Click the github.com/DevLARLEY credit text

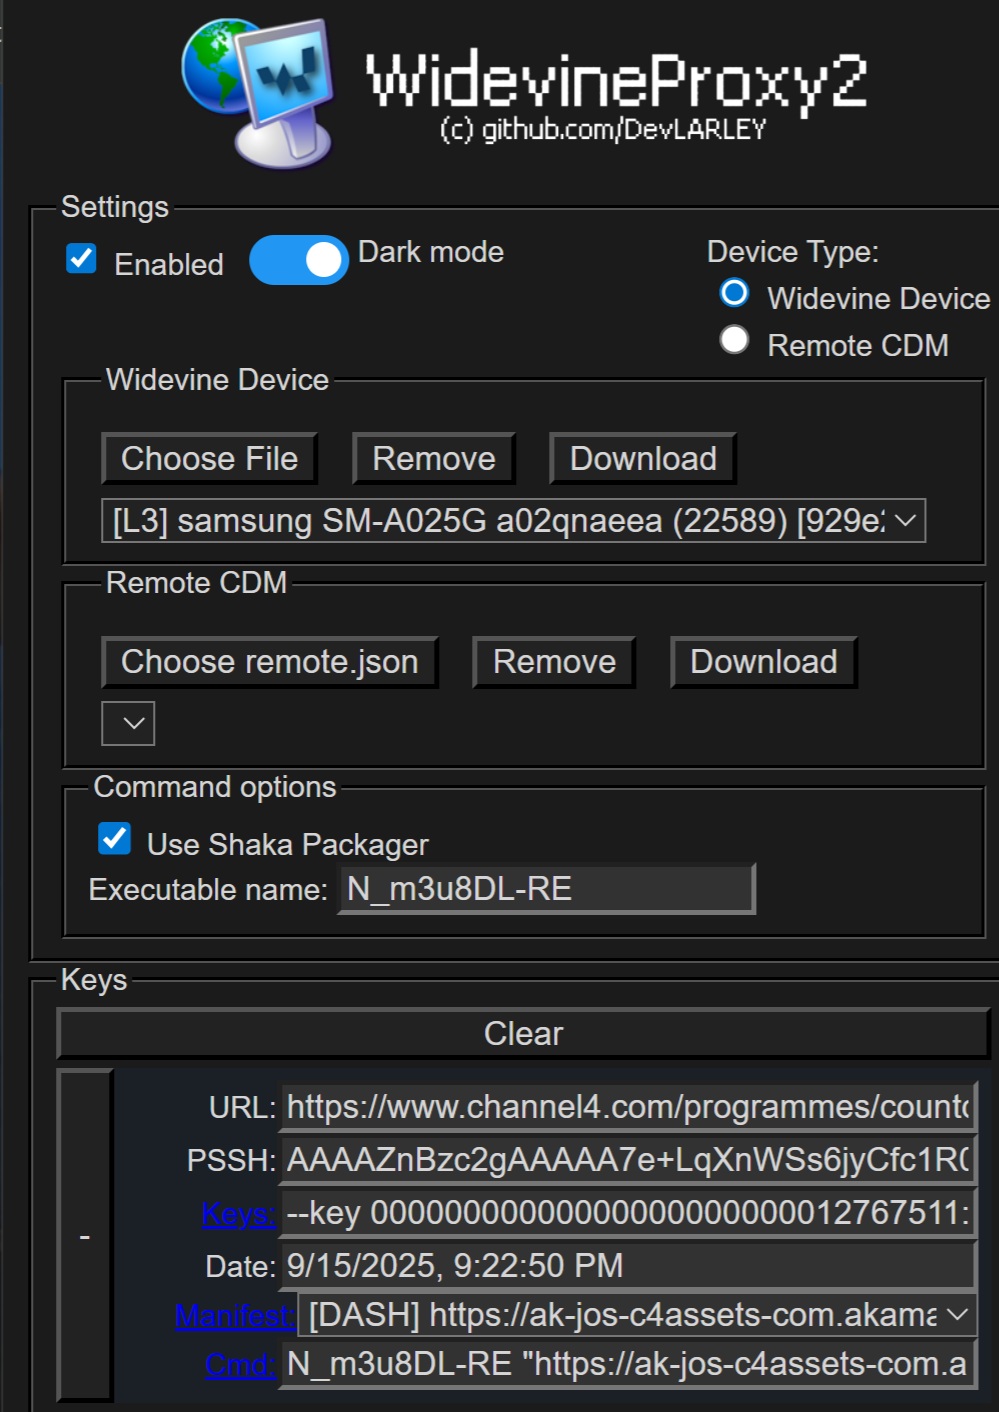[603, 130]
